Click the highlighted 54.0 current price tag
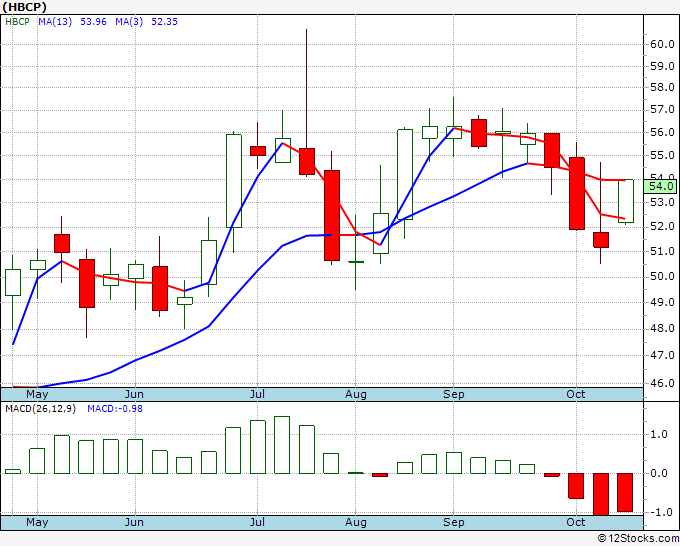The height and width of the screenshot is (546, 680). (x=660, y=186)
